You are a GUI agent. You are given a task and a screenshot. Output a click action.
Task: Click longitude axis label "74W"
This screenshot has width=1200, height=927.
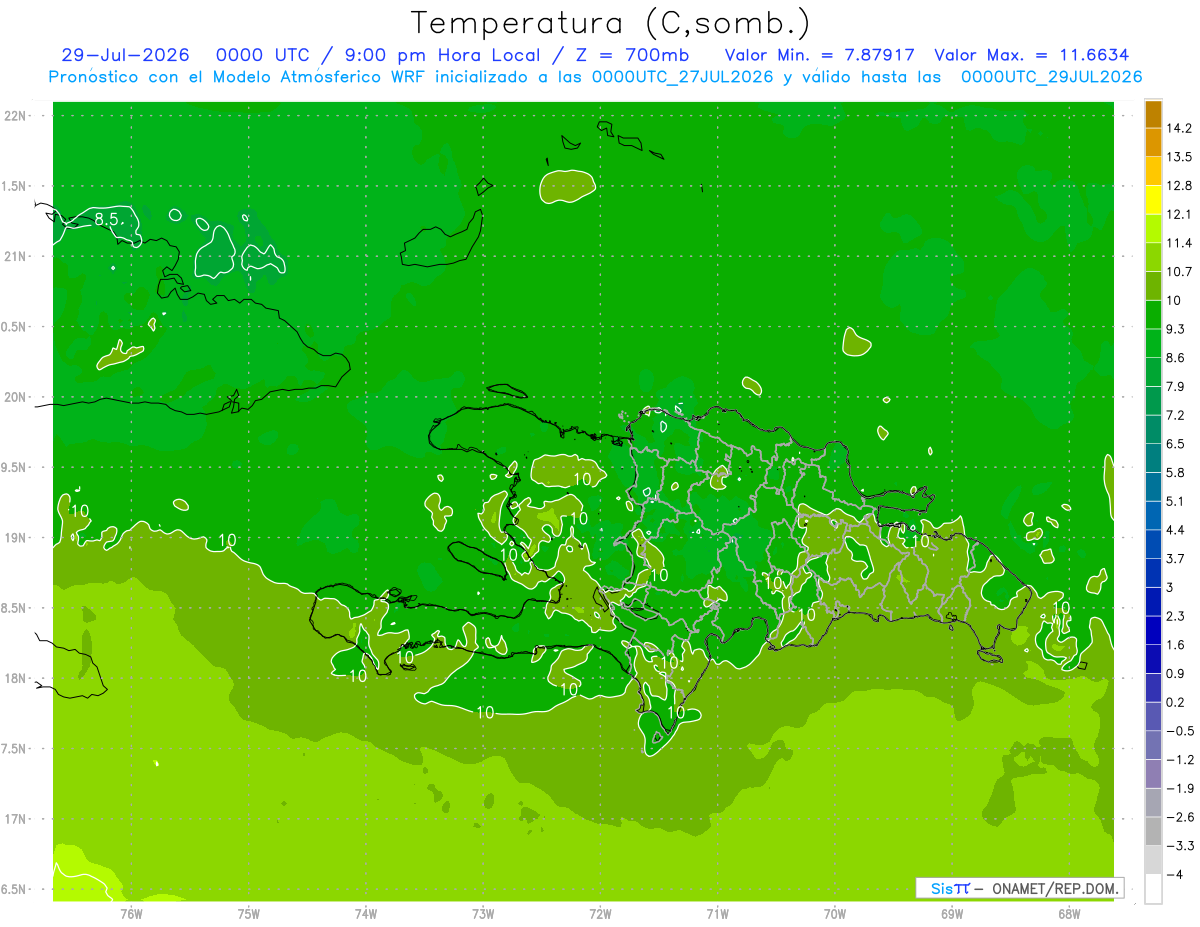click(x=366, y=914)
